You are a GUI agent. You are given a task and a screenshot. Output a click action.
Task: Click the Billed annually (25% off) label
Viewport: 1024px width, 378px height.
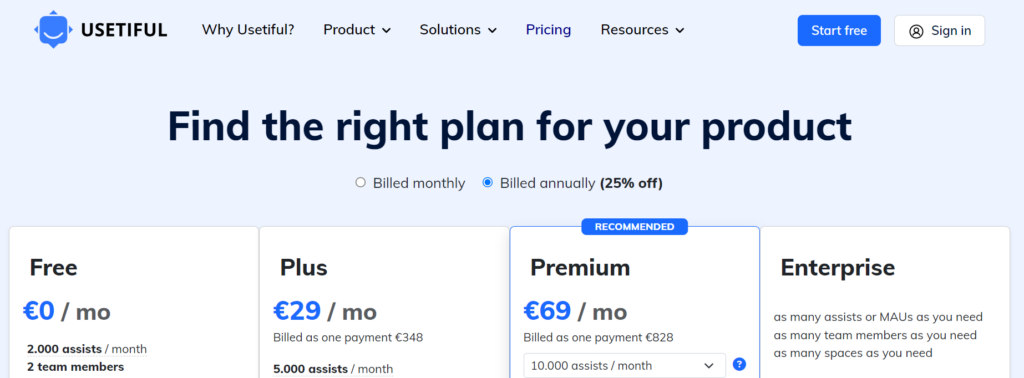point(581,183)
